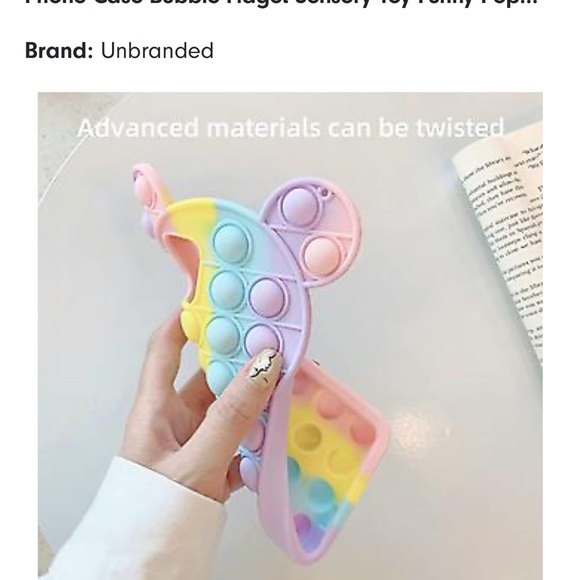The height and width of the screenshot is (580, 580).
Task: Click the Unbranded brand value
Action: 157,51
